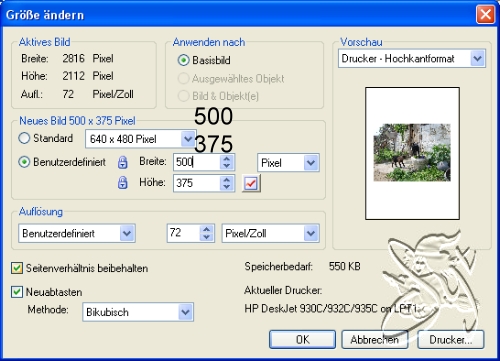Screen dimensions: 500x361
Task: Click the lock icon beside Höhe
Action: pos(123,183)
